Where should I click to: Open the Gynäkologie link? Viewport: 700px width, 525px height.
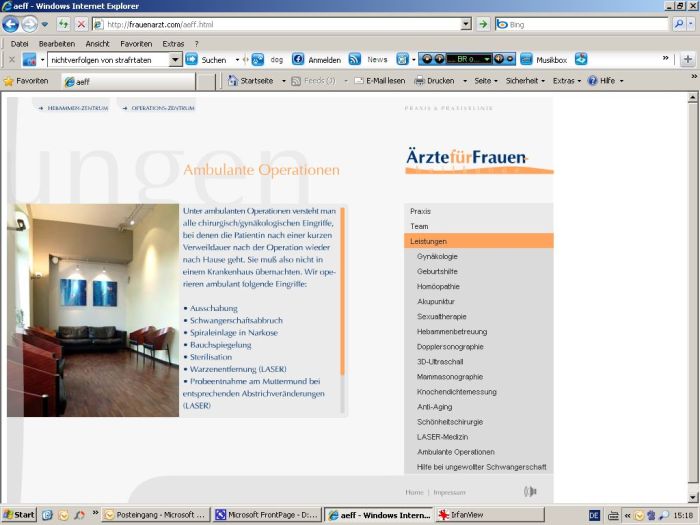click(437, 256)
